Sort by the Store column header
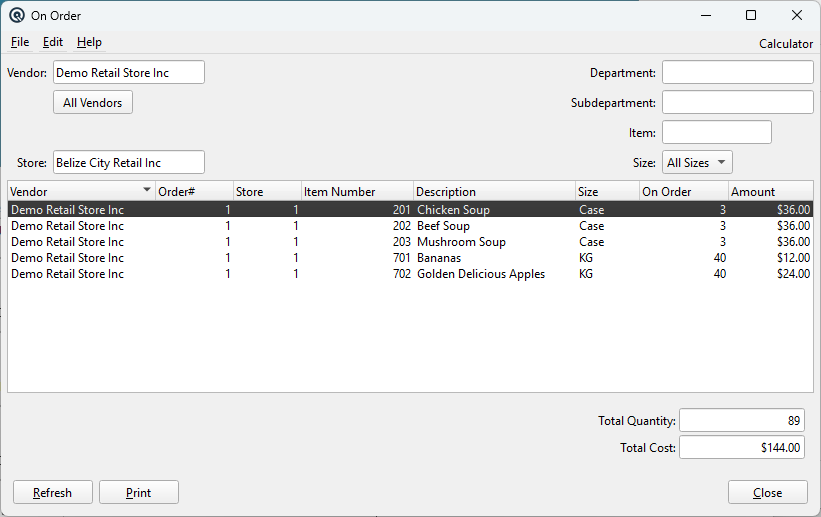The height and width of the screenshot is (517, 821). pyautogui.click(x=267, y=192)
